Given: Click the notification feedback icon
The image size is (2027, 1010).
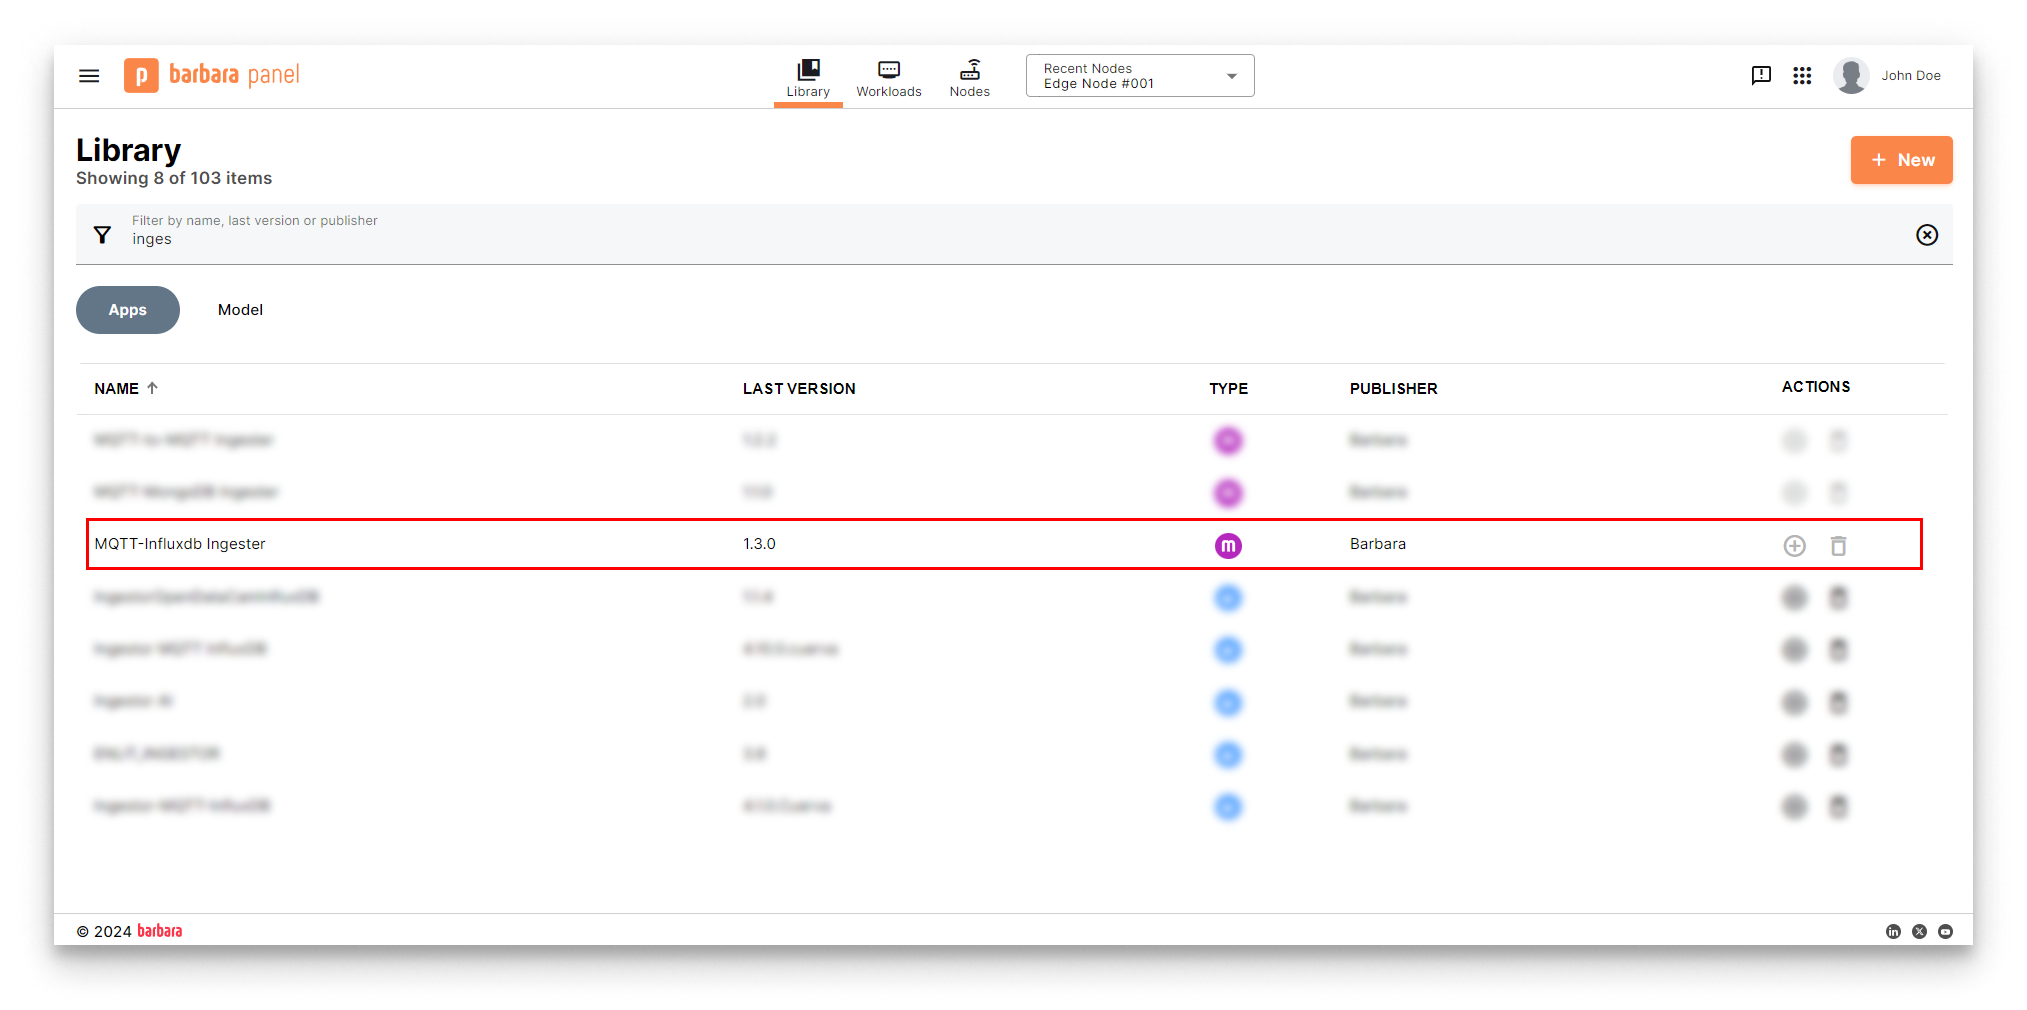Looking at the screenshot, I should pyautogui.click(x=1760, y=75).
